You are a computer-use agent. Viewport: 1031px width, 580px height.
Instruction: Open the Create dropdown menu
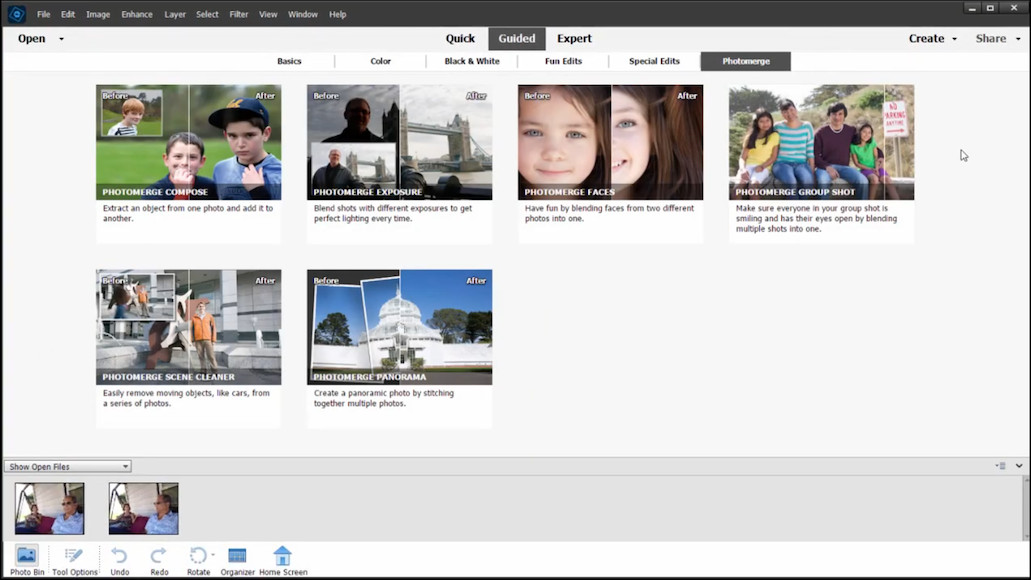point(932,39)
